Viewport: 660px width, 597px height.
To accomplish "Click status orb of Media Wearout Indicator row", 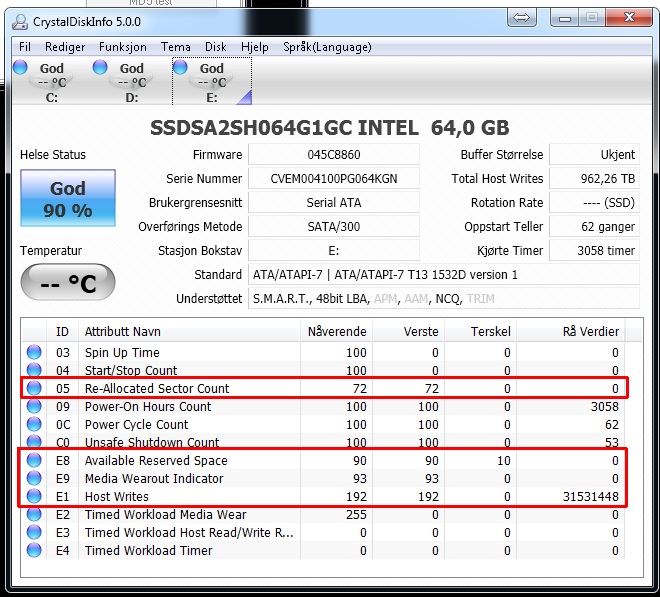I will click(34, 478).
